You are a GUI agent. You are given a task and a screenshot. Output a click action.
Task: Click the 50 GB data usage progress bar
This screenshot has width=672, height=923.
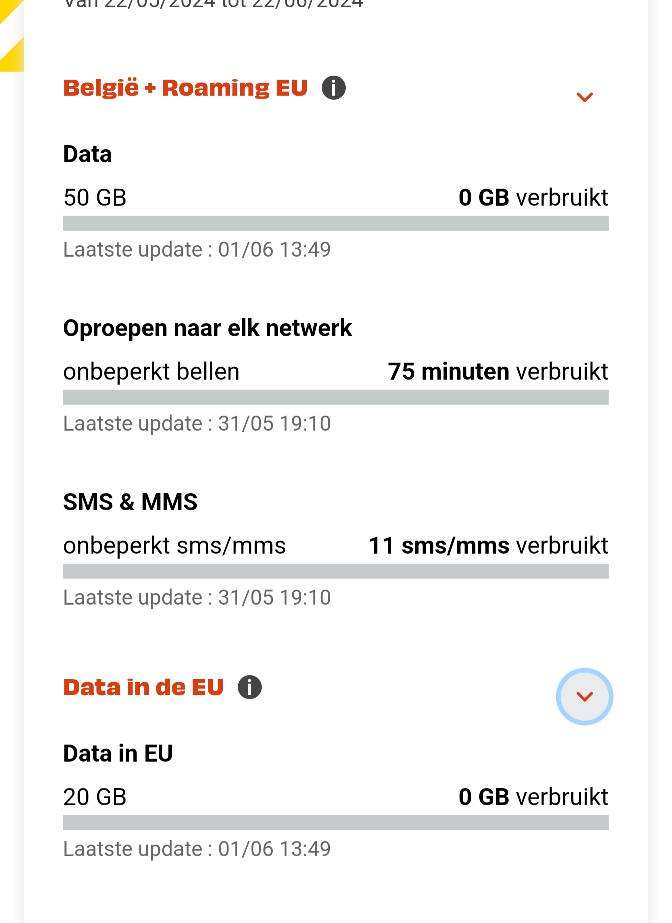tap(336, 223)
